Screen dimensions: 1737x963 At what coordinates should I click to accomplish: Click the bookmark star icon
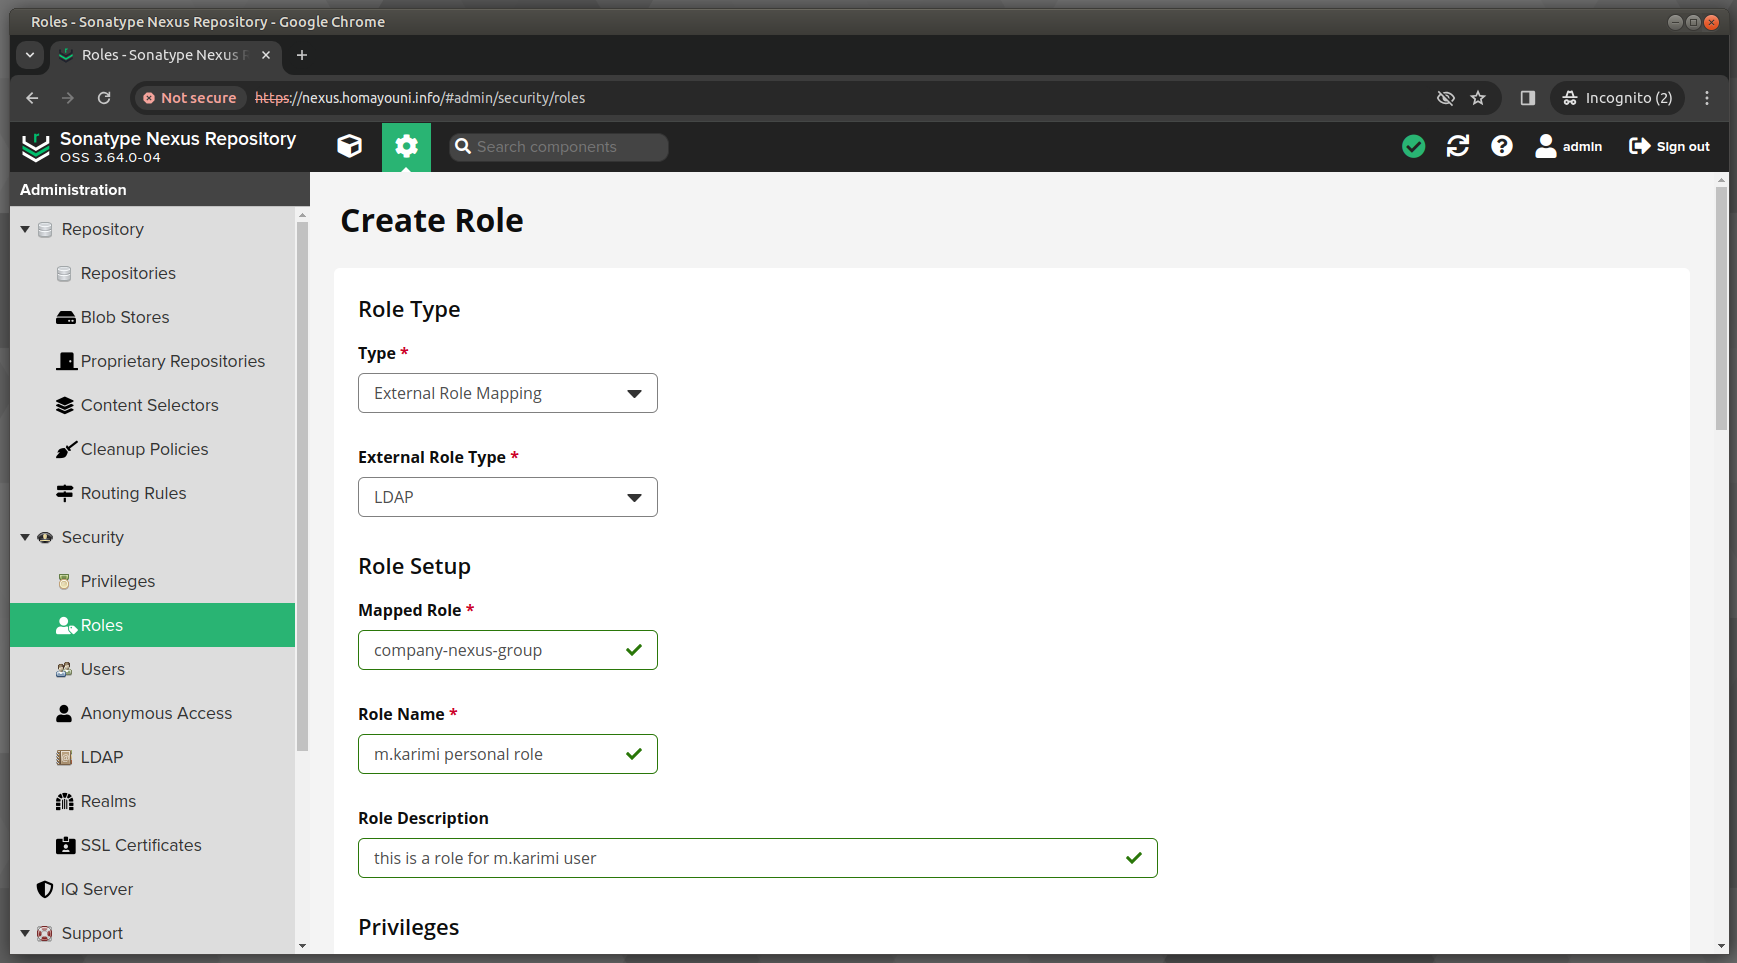coord(1478,98)
